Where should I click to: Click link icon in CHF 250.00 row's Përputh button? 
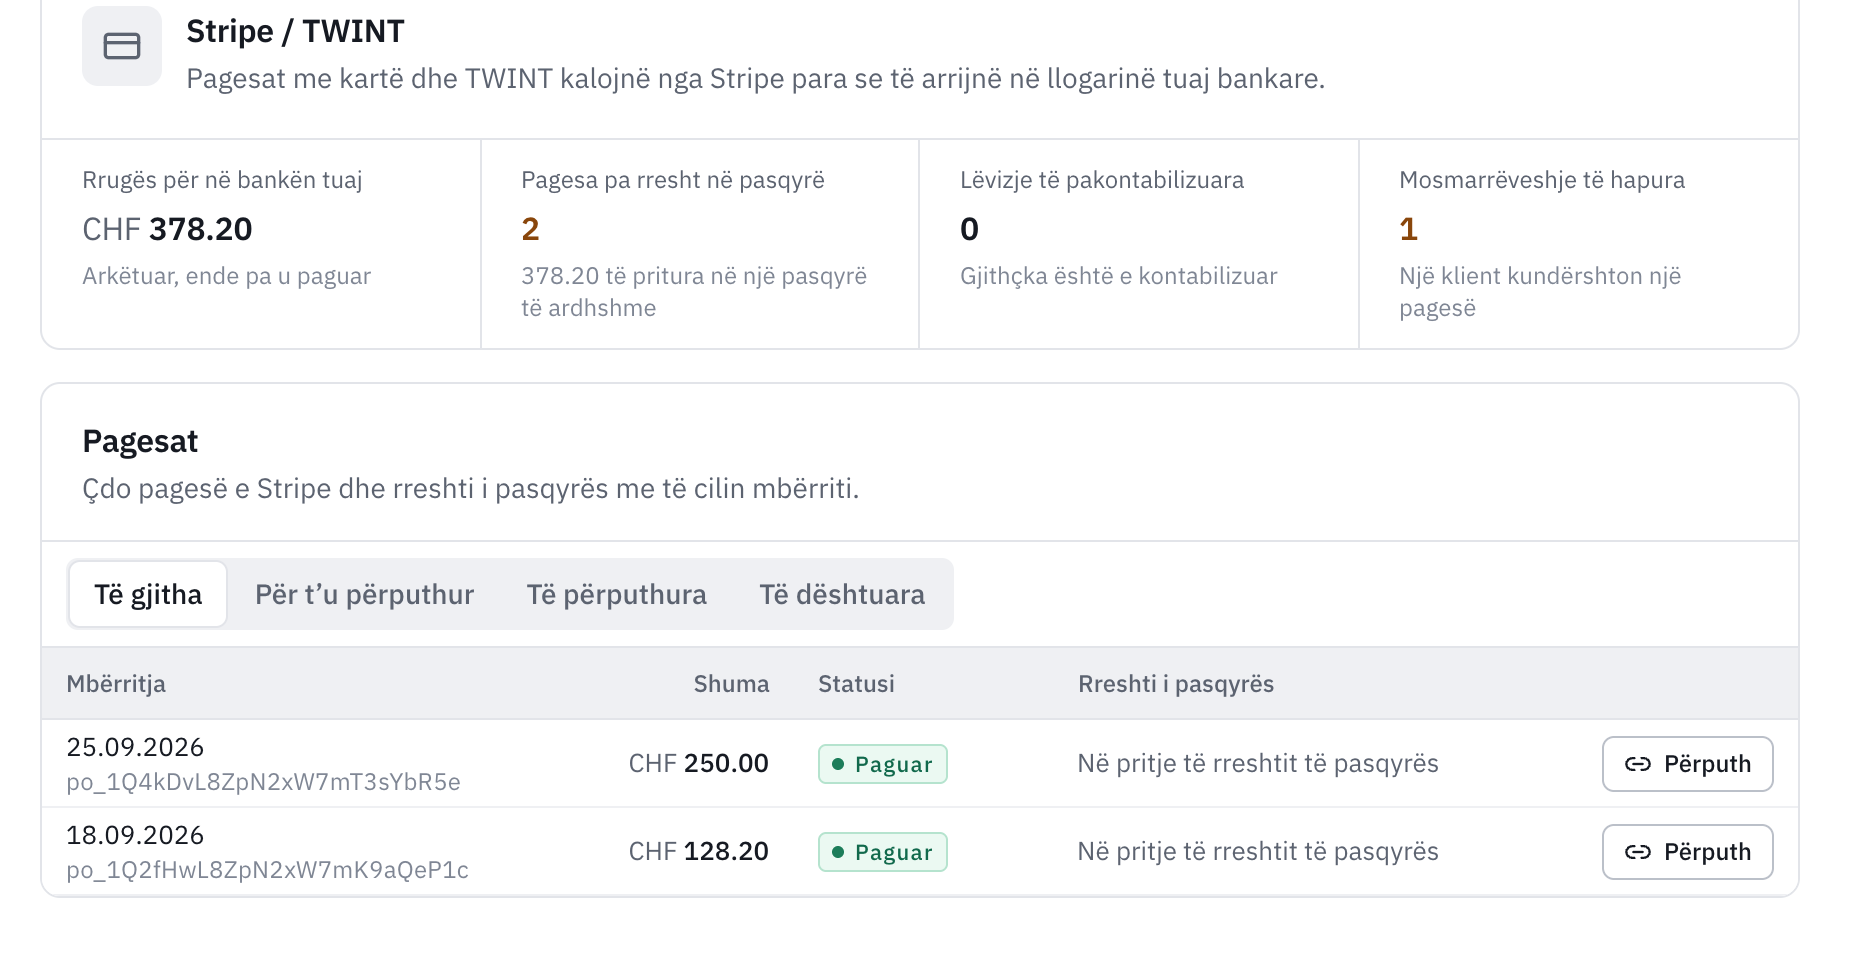click(x=1638, y=764)
